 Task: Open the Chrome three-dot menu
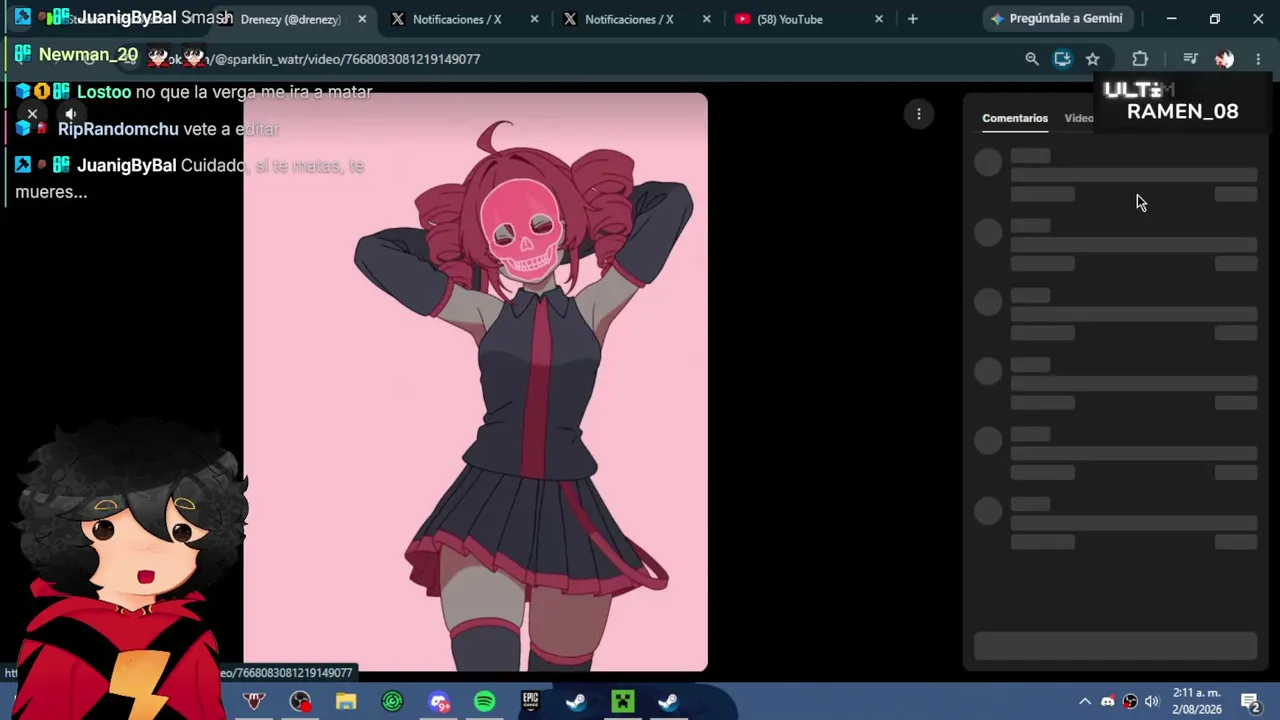point(1258,59)
